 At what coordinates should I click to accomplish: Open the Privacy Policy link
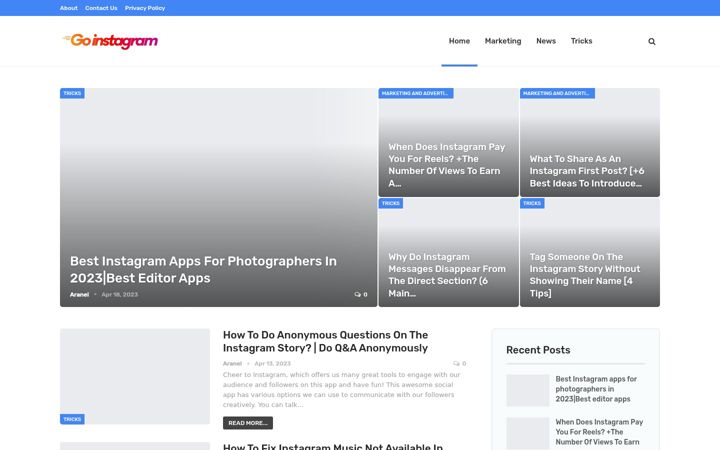pos(145,8)
